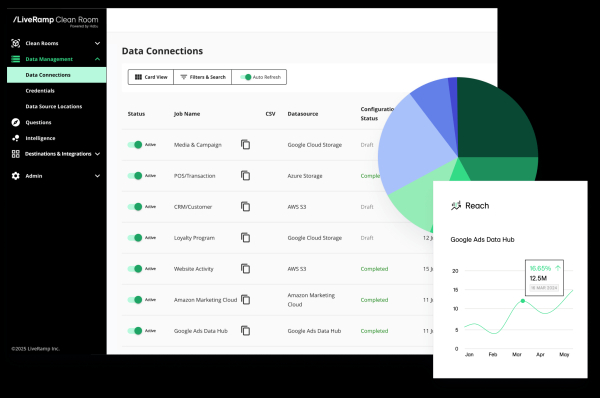Switch to Card View
Viewport: 600px width, 398px height.
click(x=151, y=77)
